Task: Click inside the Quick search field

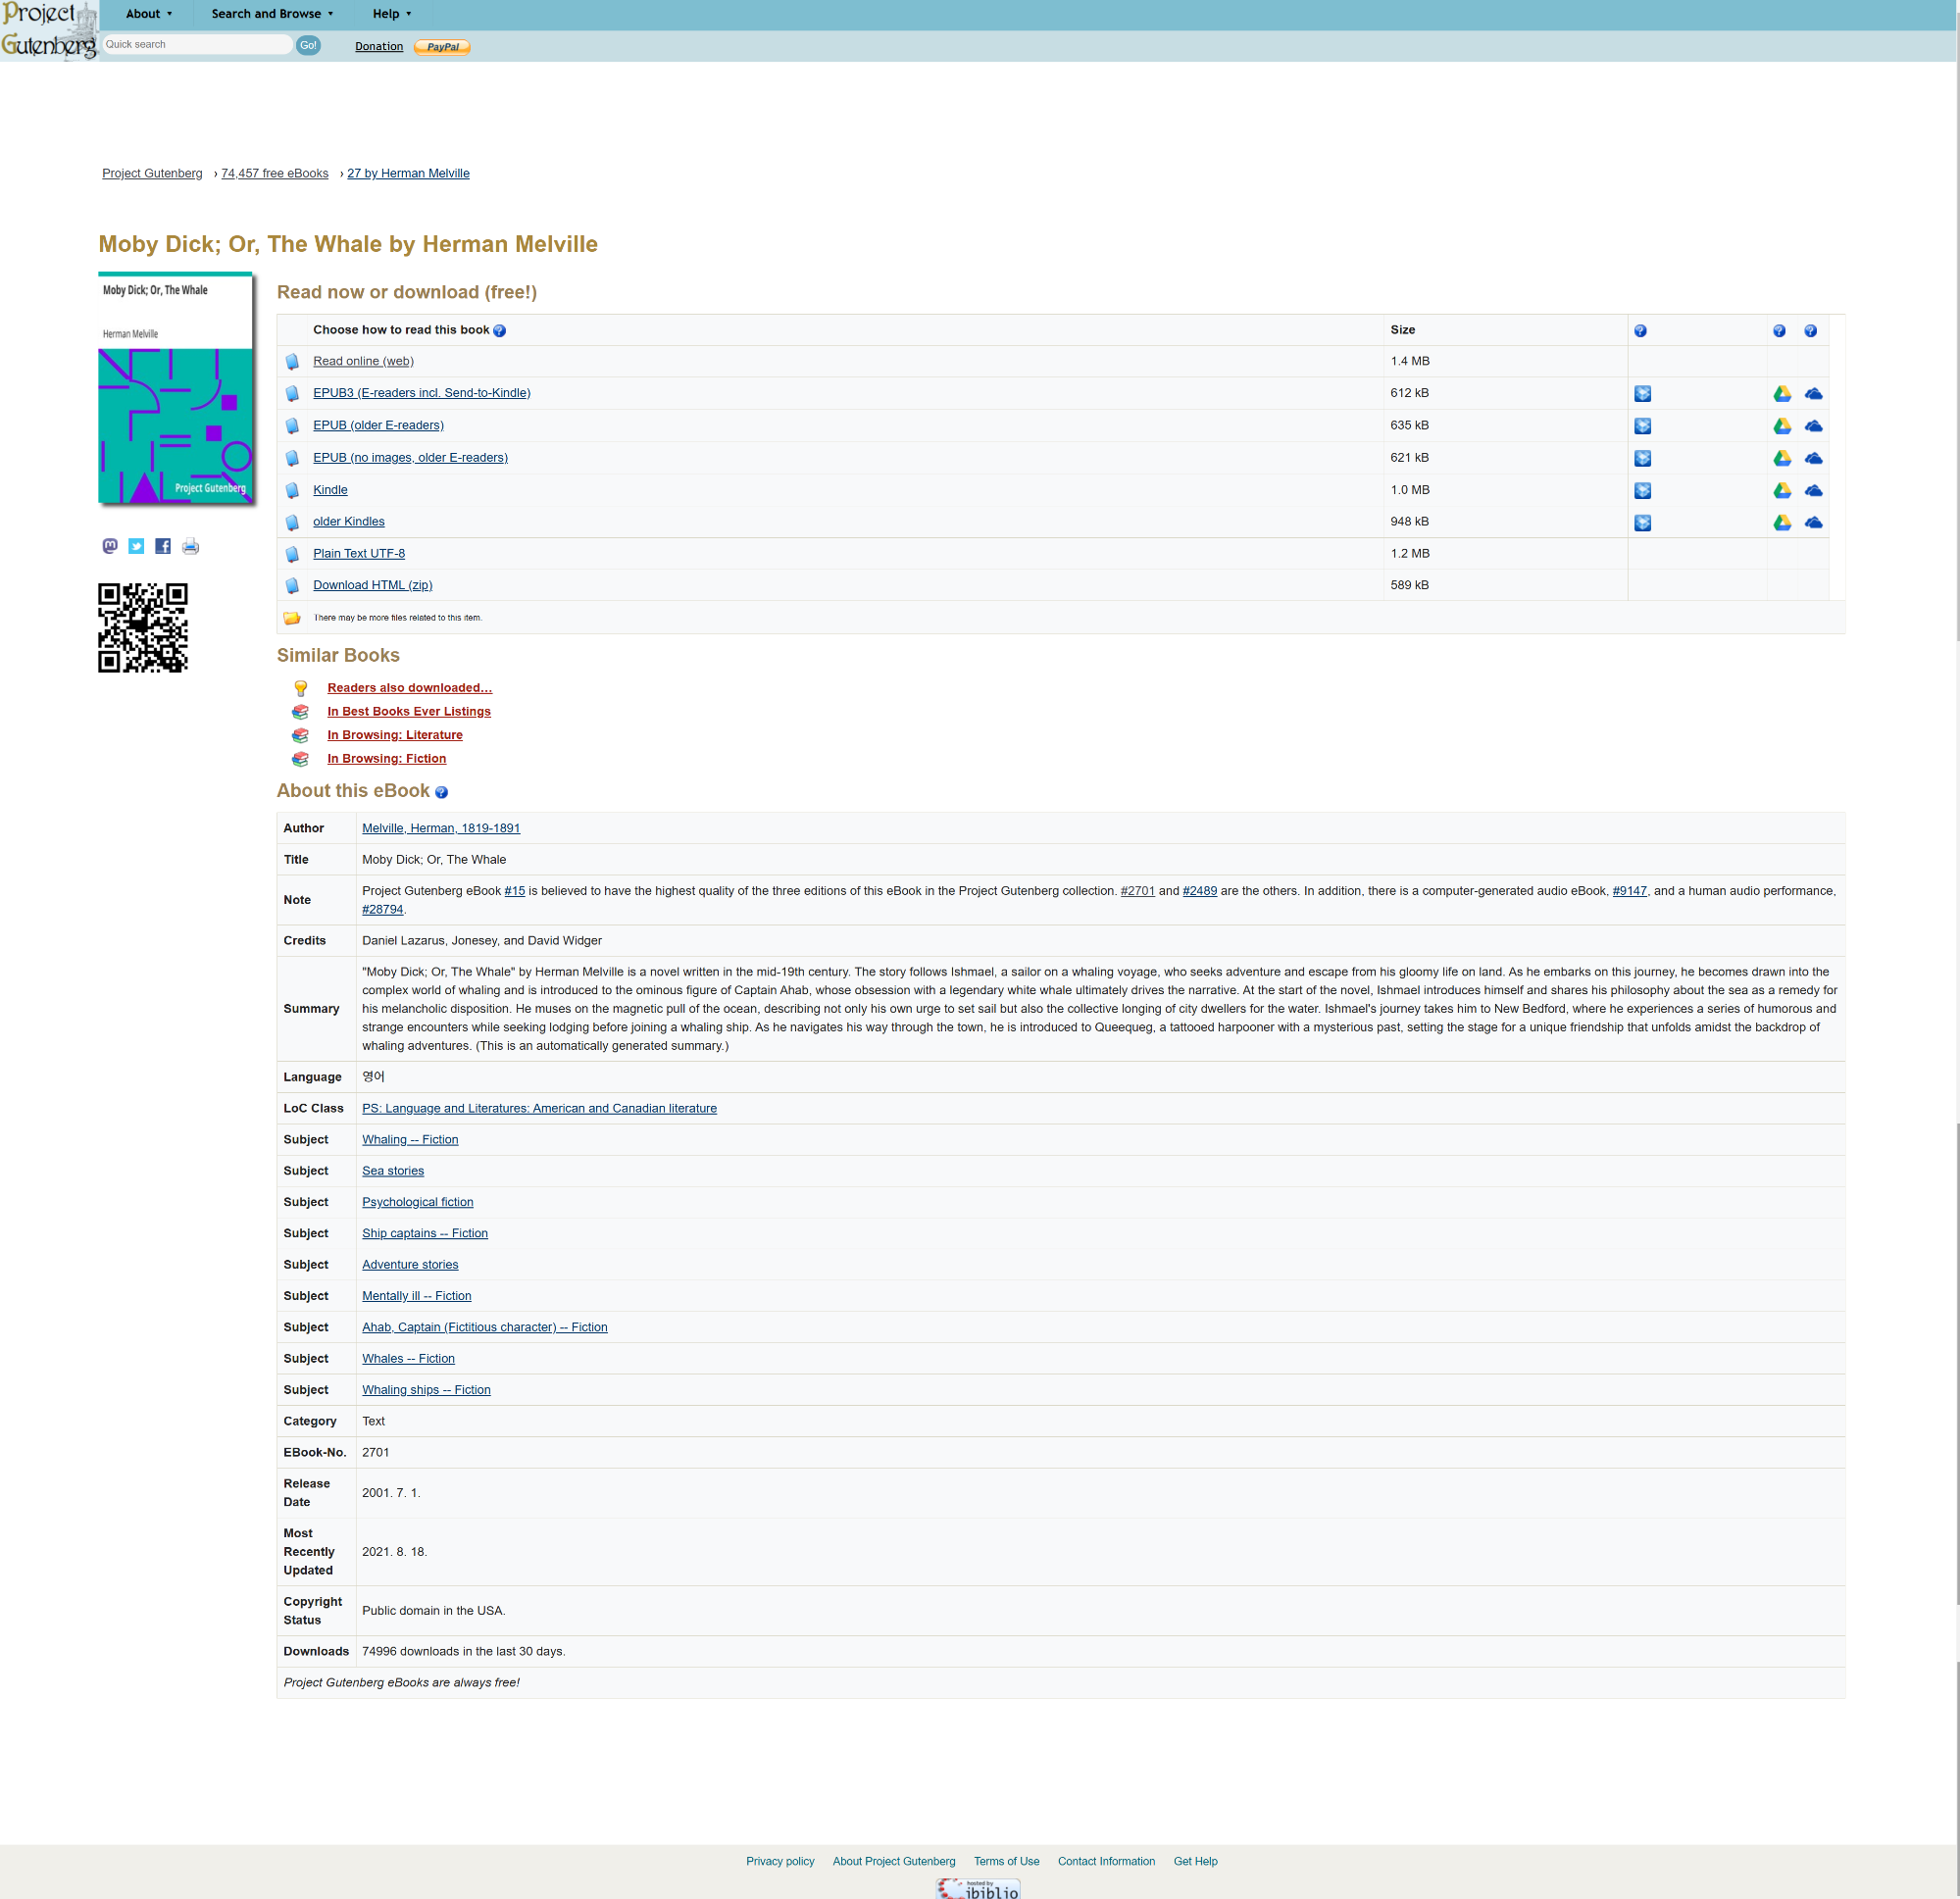Action: pyautogui.click(x=196, y=45)
